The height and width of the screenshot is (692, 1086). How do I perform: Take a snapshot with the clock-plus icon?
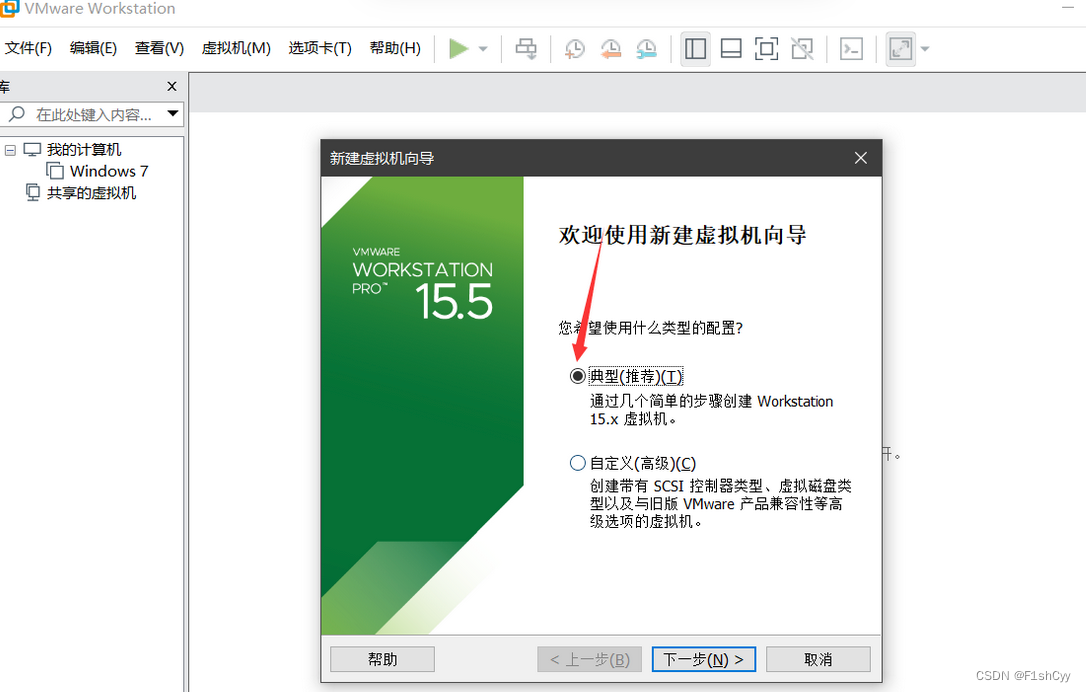[x=575, y=49]
